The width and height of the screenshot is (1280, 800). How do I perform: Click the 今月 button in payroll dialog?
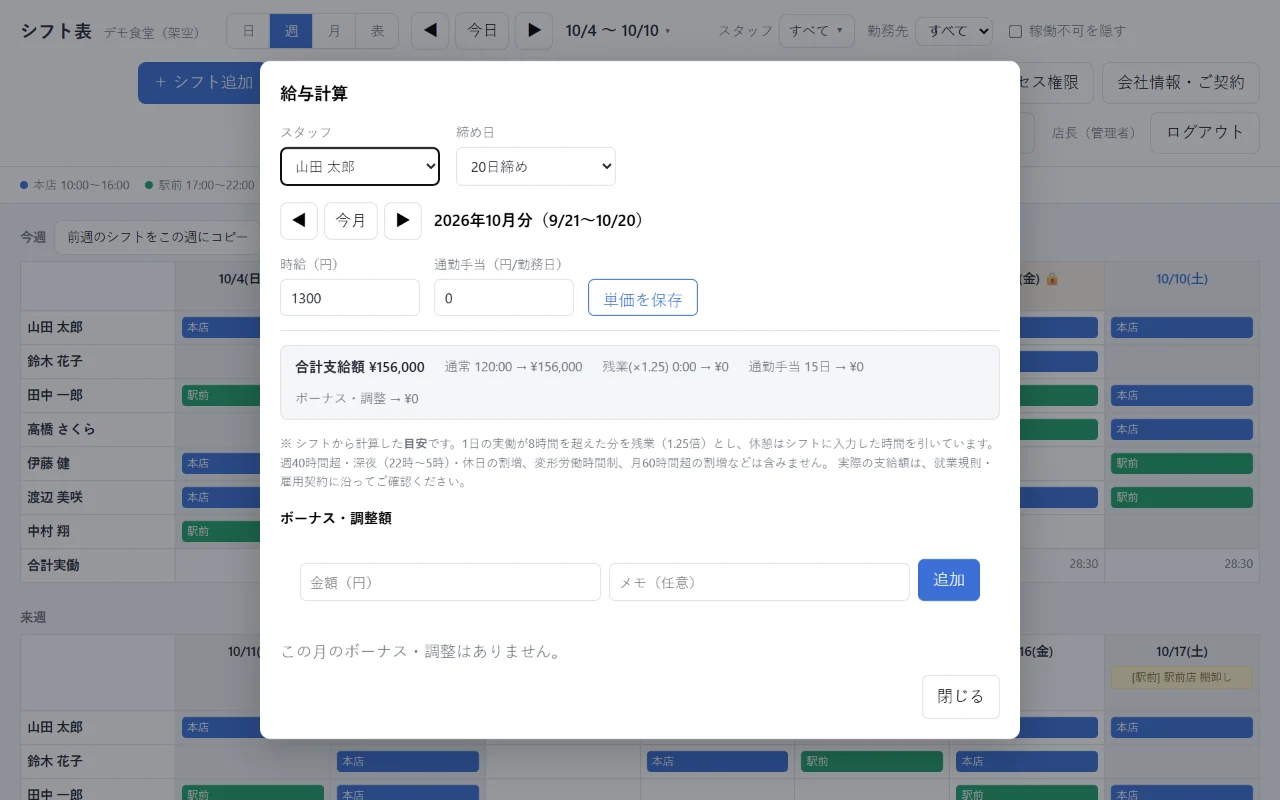351,220
